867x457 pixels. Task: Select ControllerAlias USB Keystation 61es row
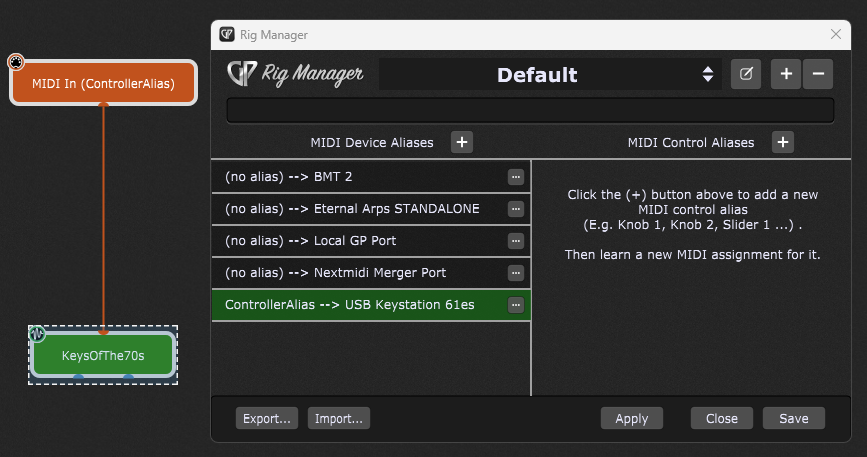pyautogui.click(x=360, y=305)
